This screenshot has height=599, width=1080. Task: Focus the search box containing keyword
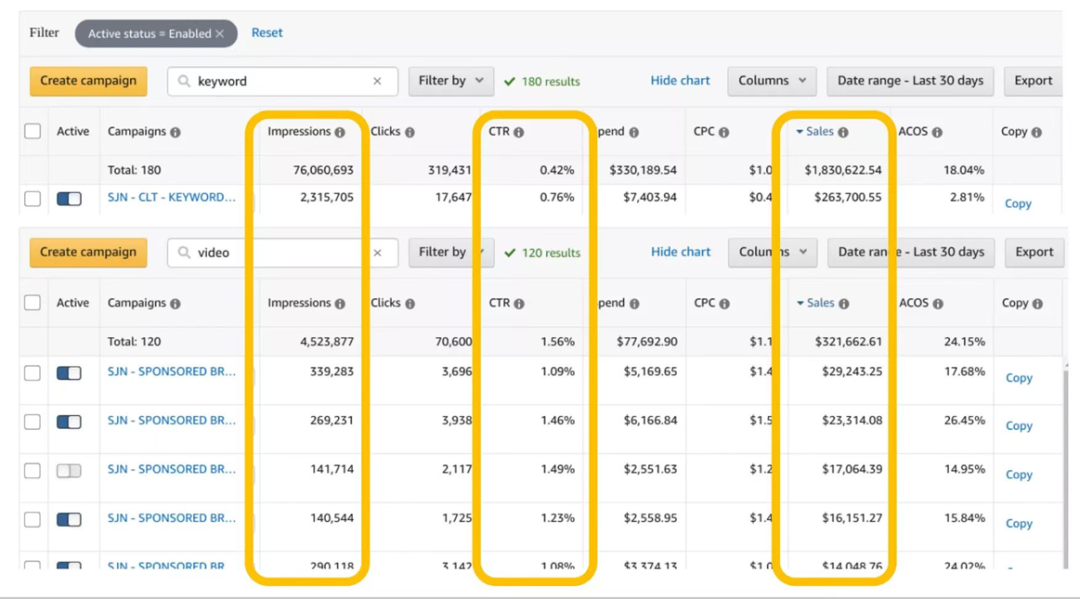[282, 81]
